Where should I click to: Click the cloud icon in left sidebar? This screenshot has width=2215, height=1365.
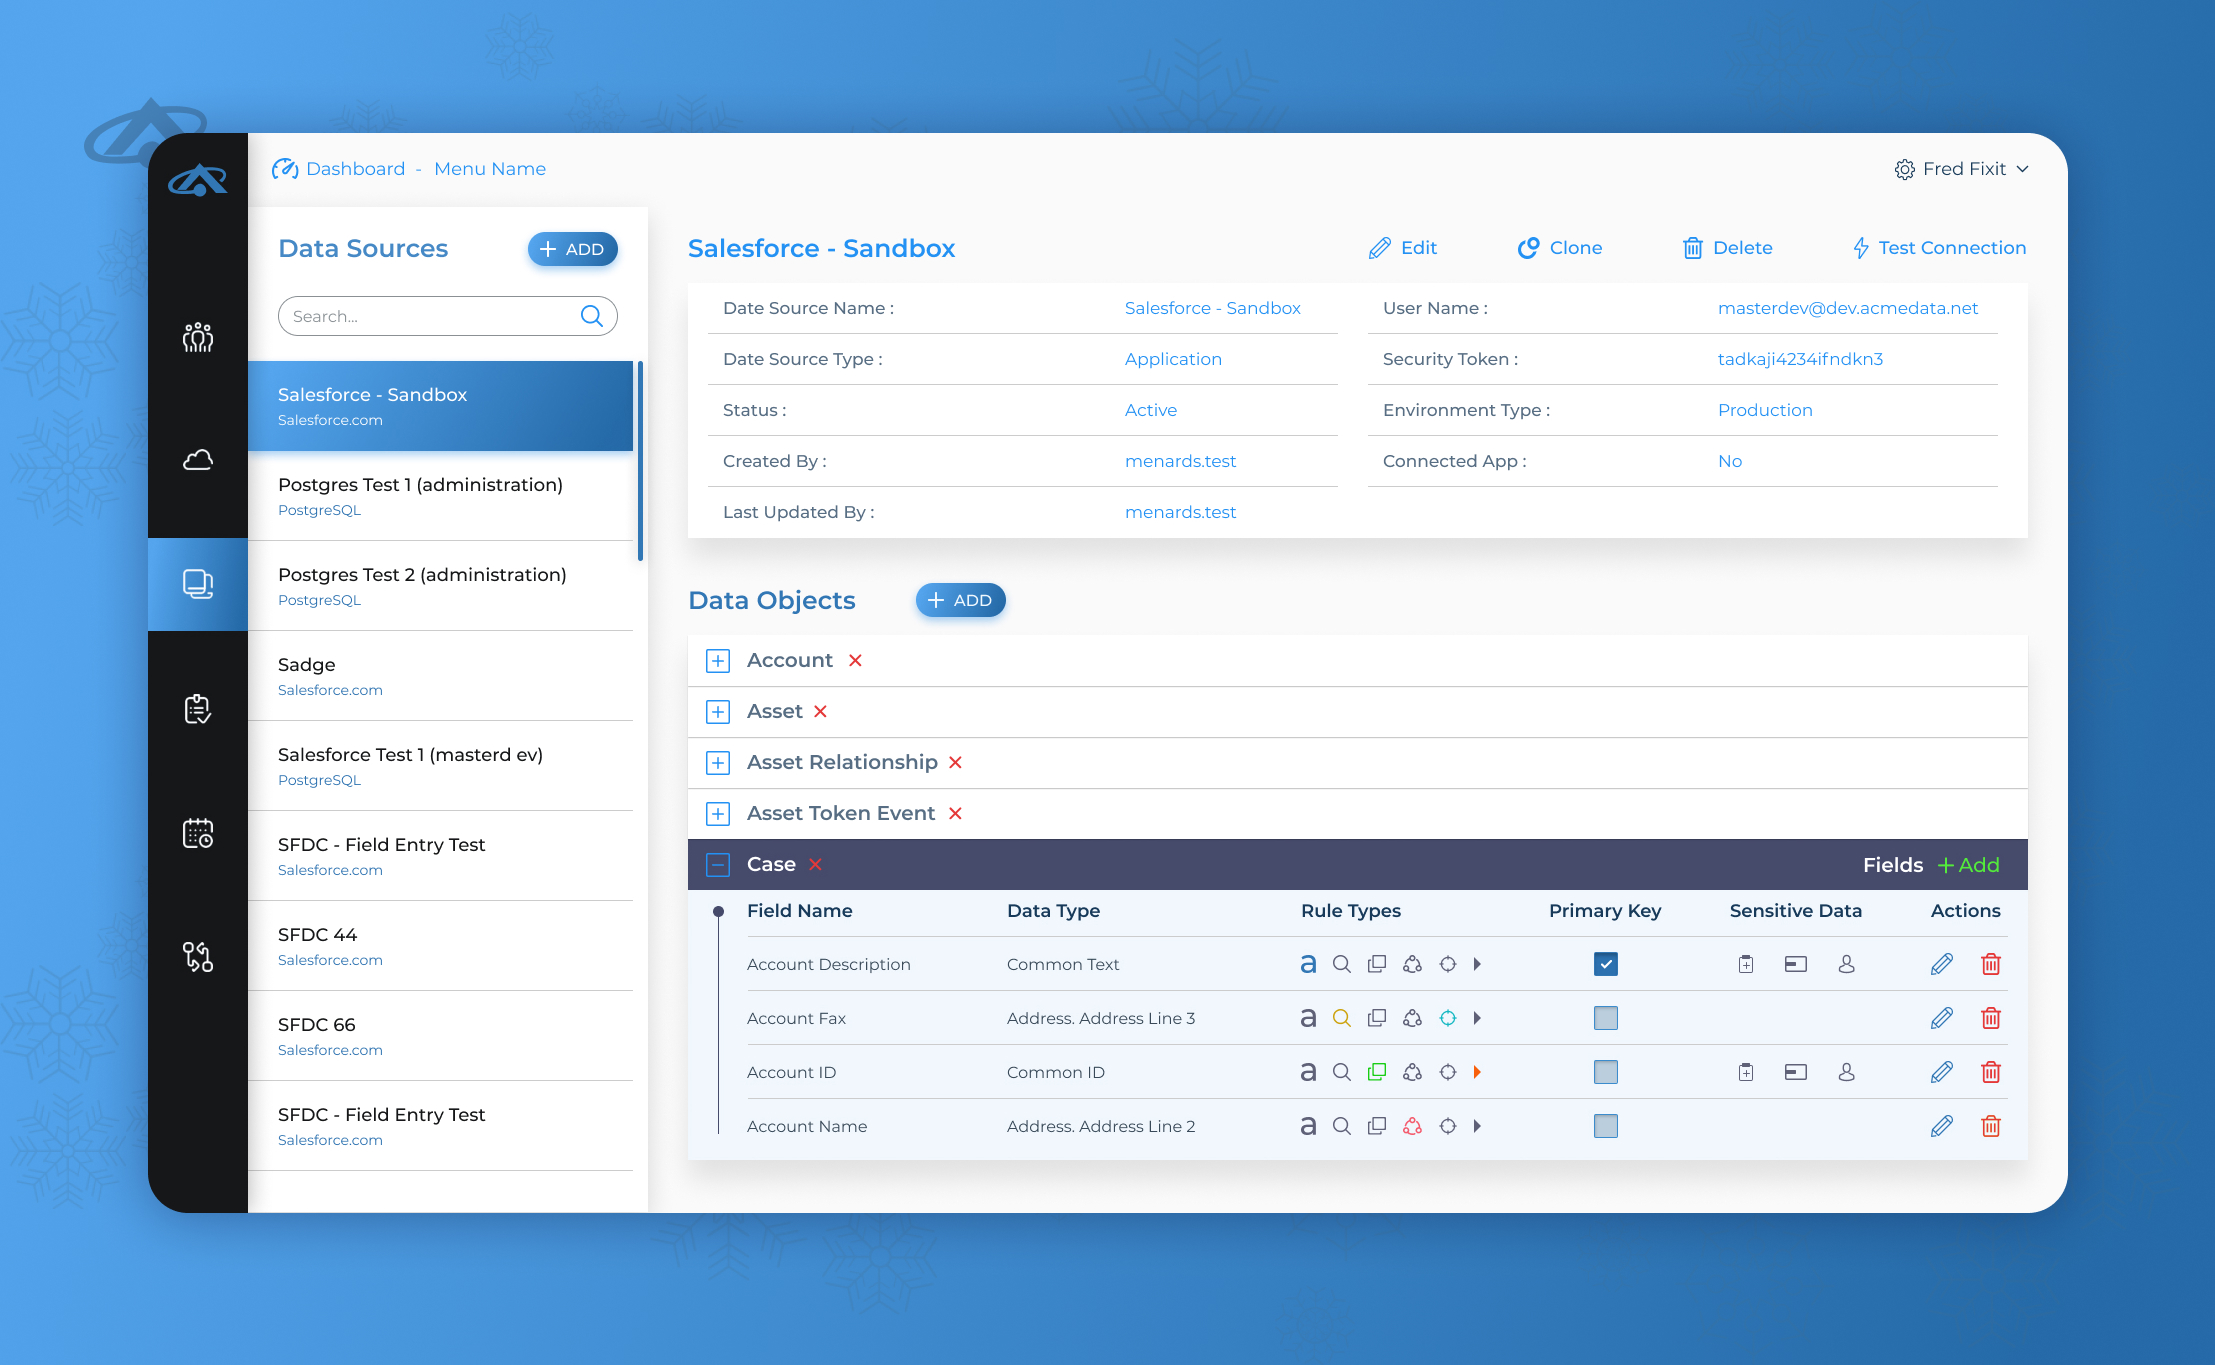pos(198,460)
